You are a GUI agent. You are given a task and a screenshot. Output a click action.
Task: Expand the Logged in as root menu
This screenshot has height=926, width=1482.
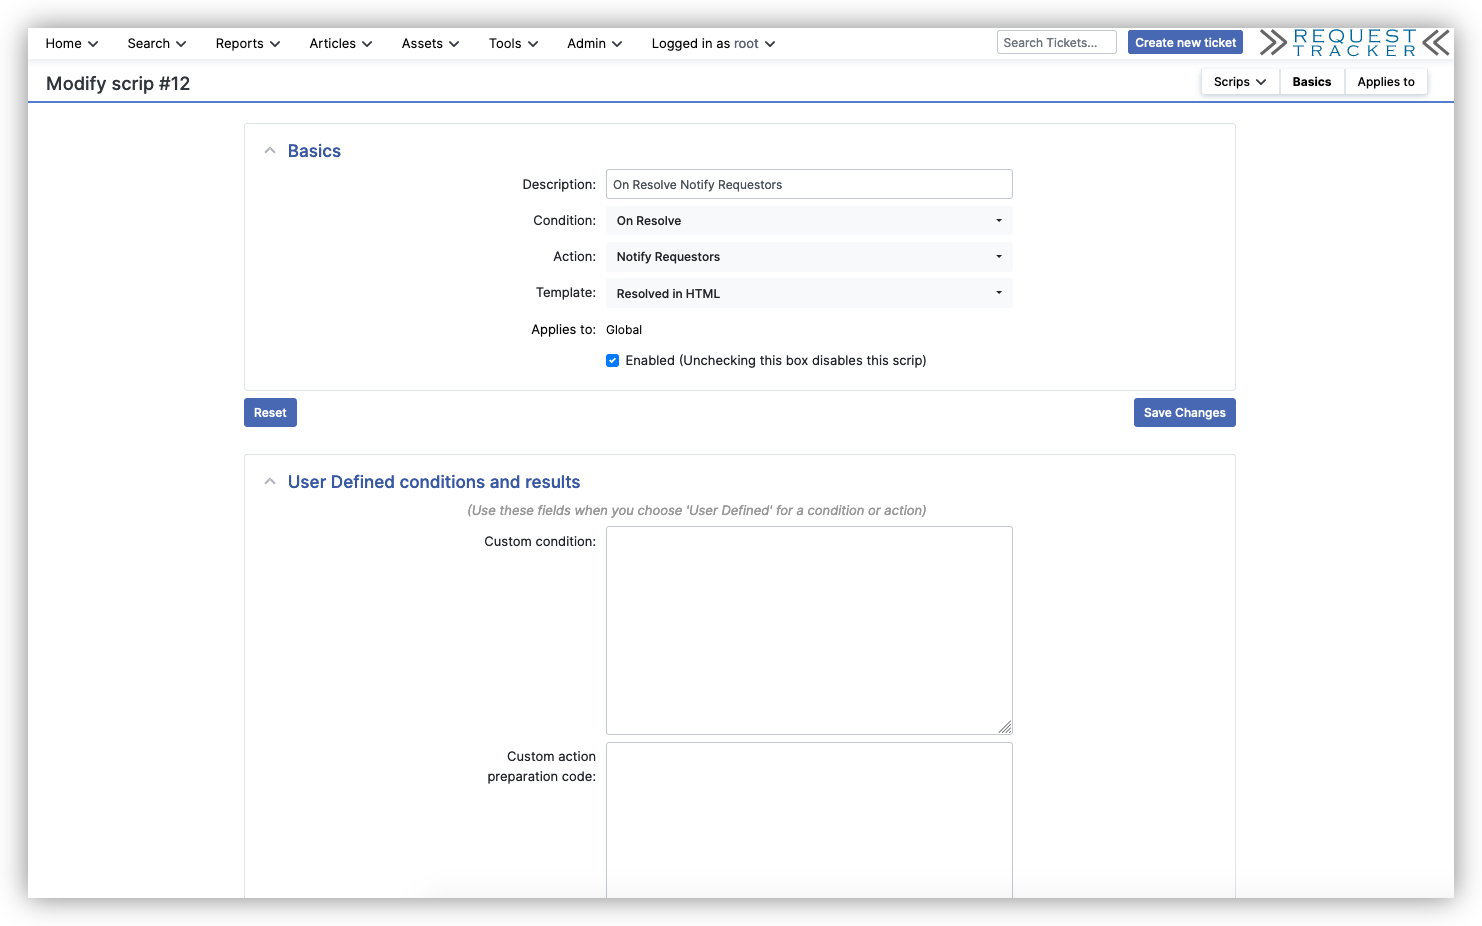[712, 43]
